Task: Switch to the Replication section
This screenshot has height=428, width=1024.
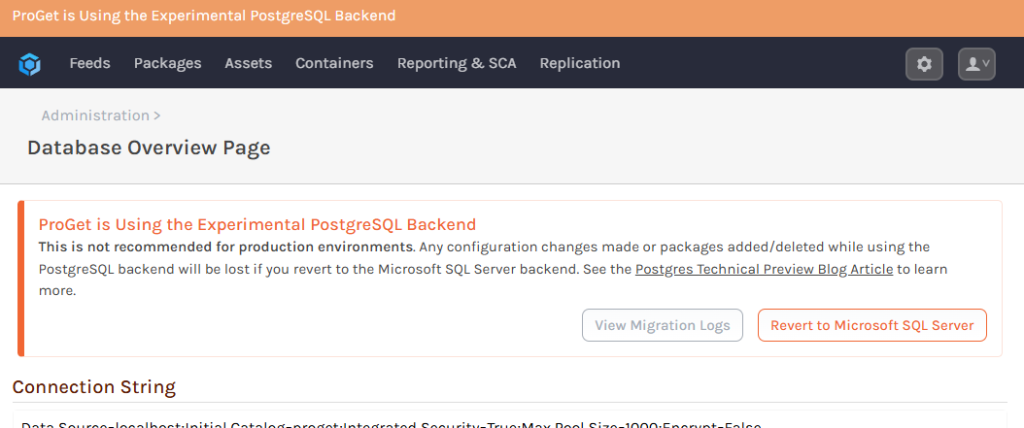Action: [x=579, y=63]
